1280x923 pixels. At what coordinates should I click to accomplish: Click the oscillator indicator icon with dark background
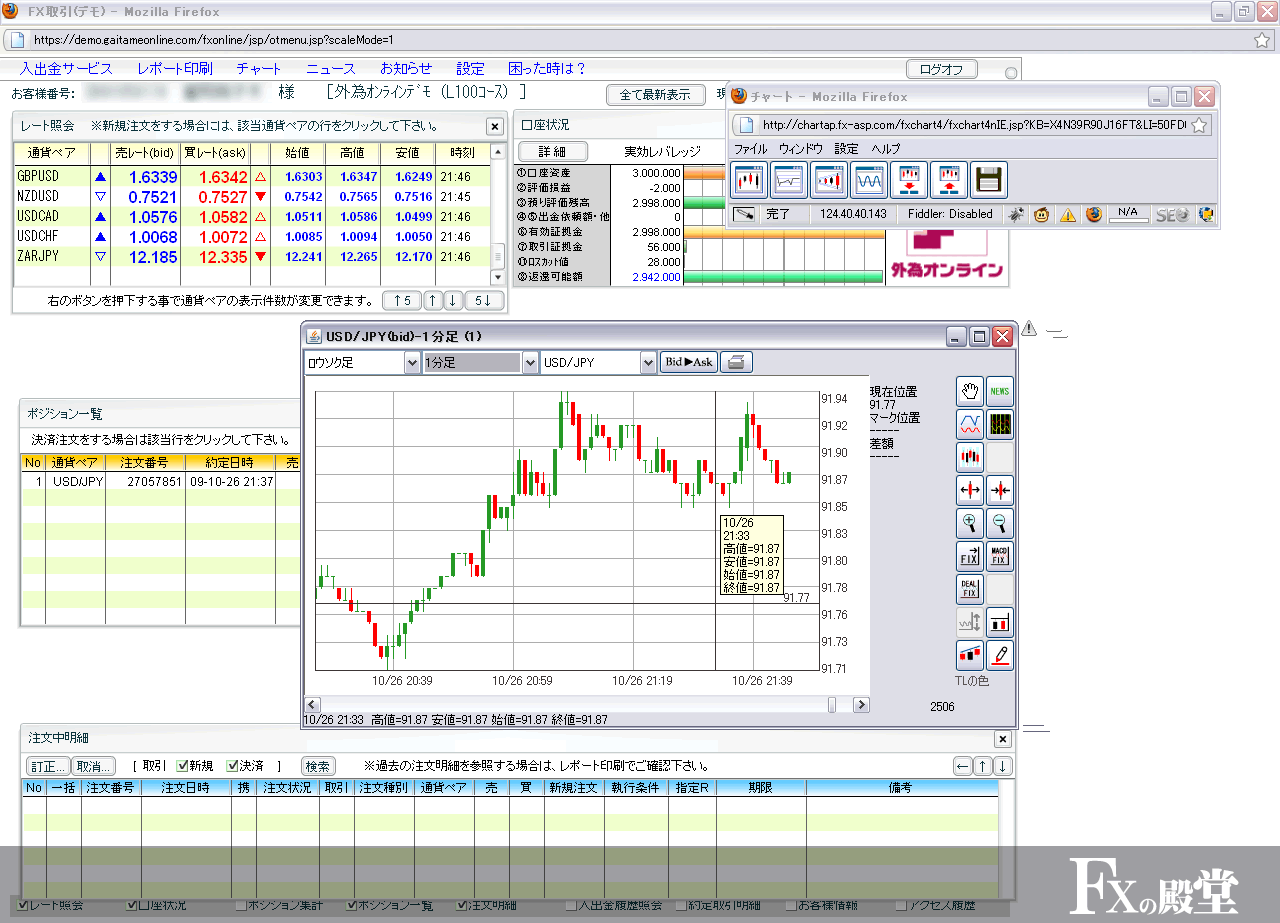tap(1000, 425)
